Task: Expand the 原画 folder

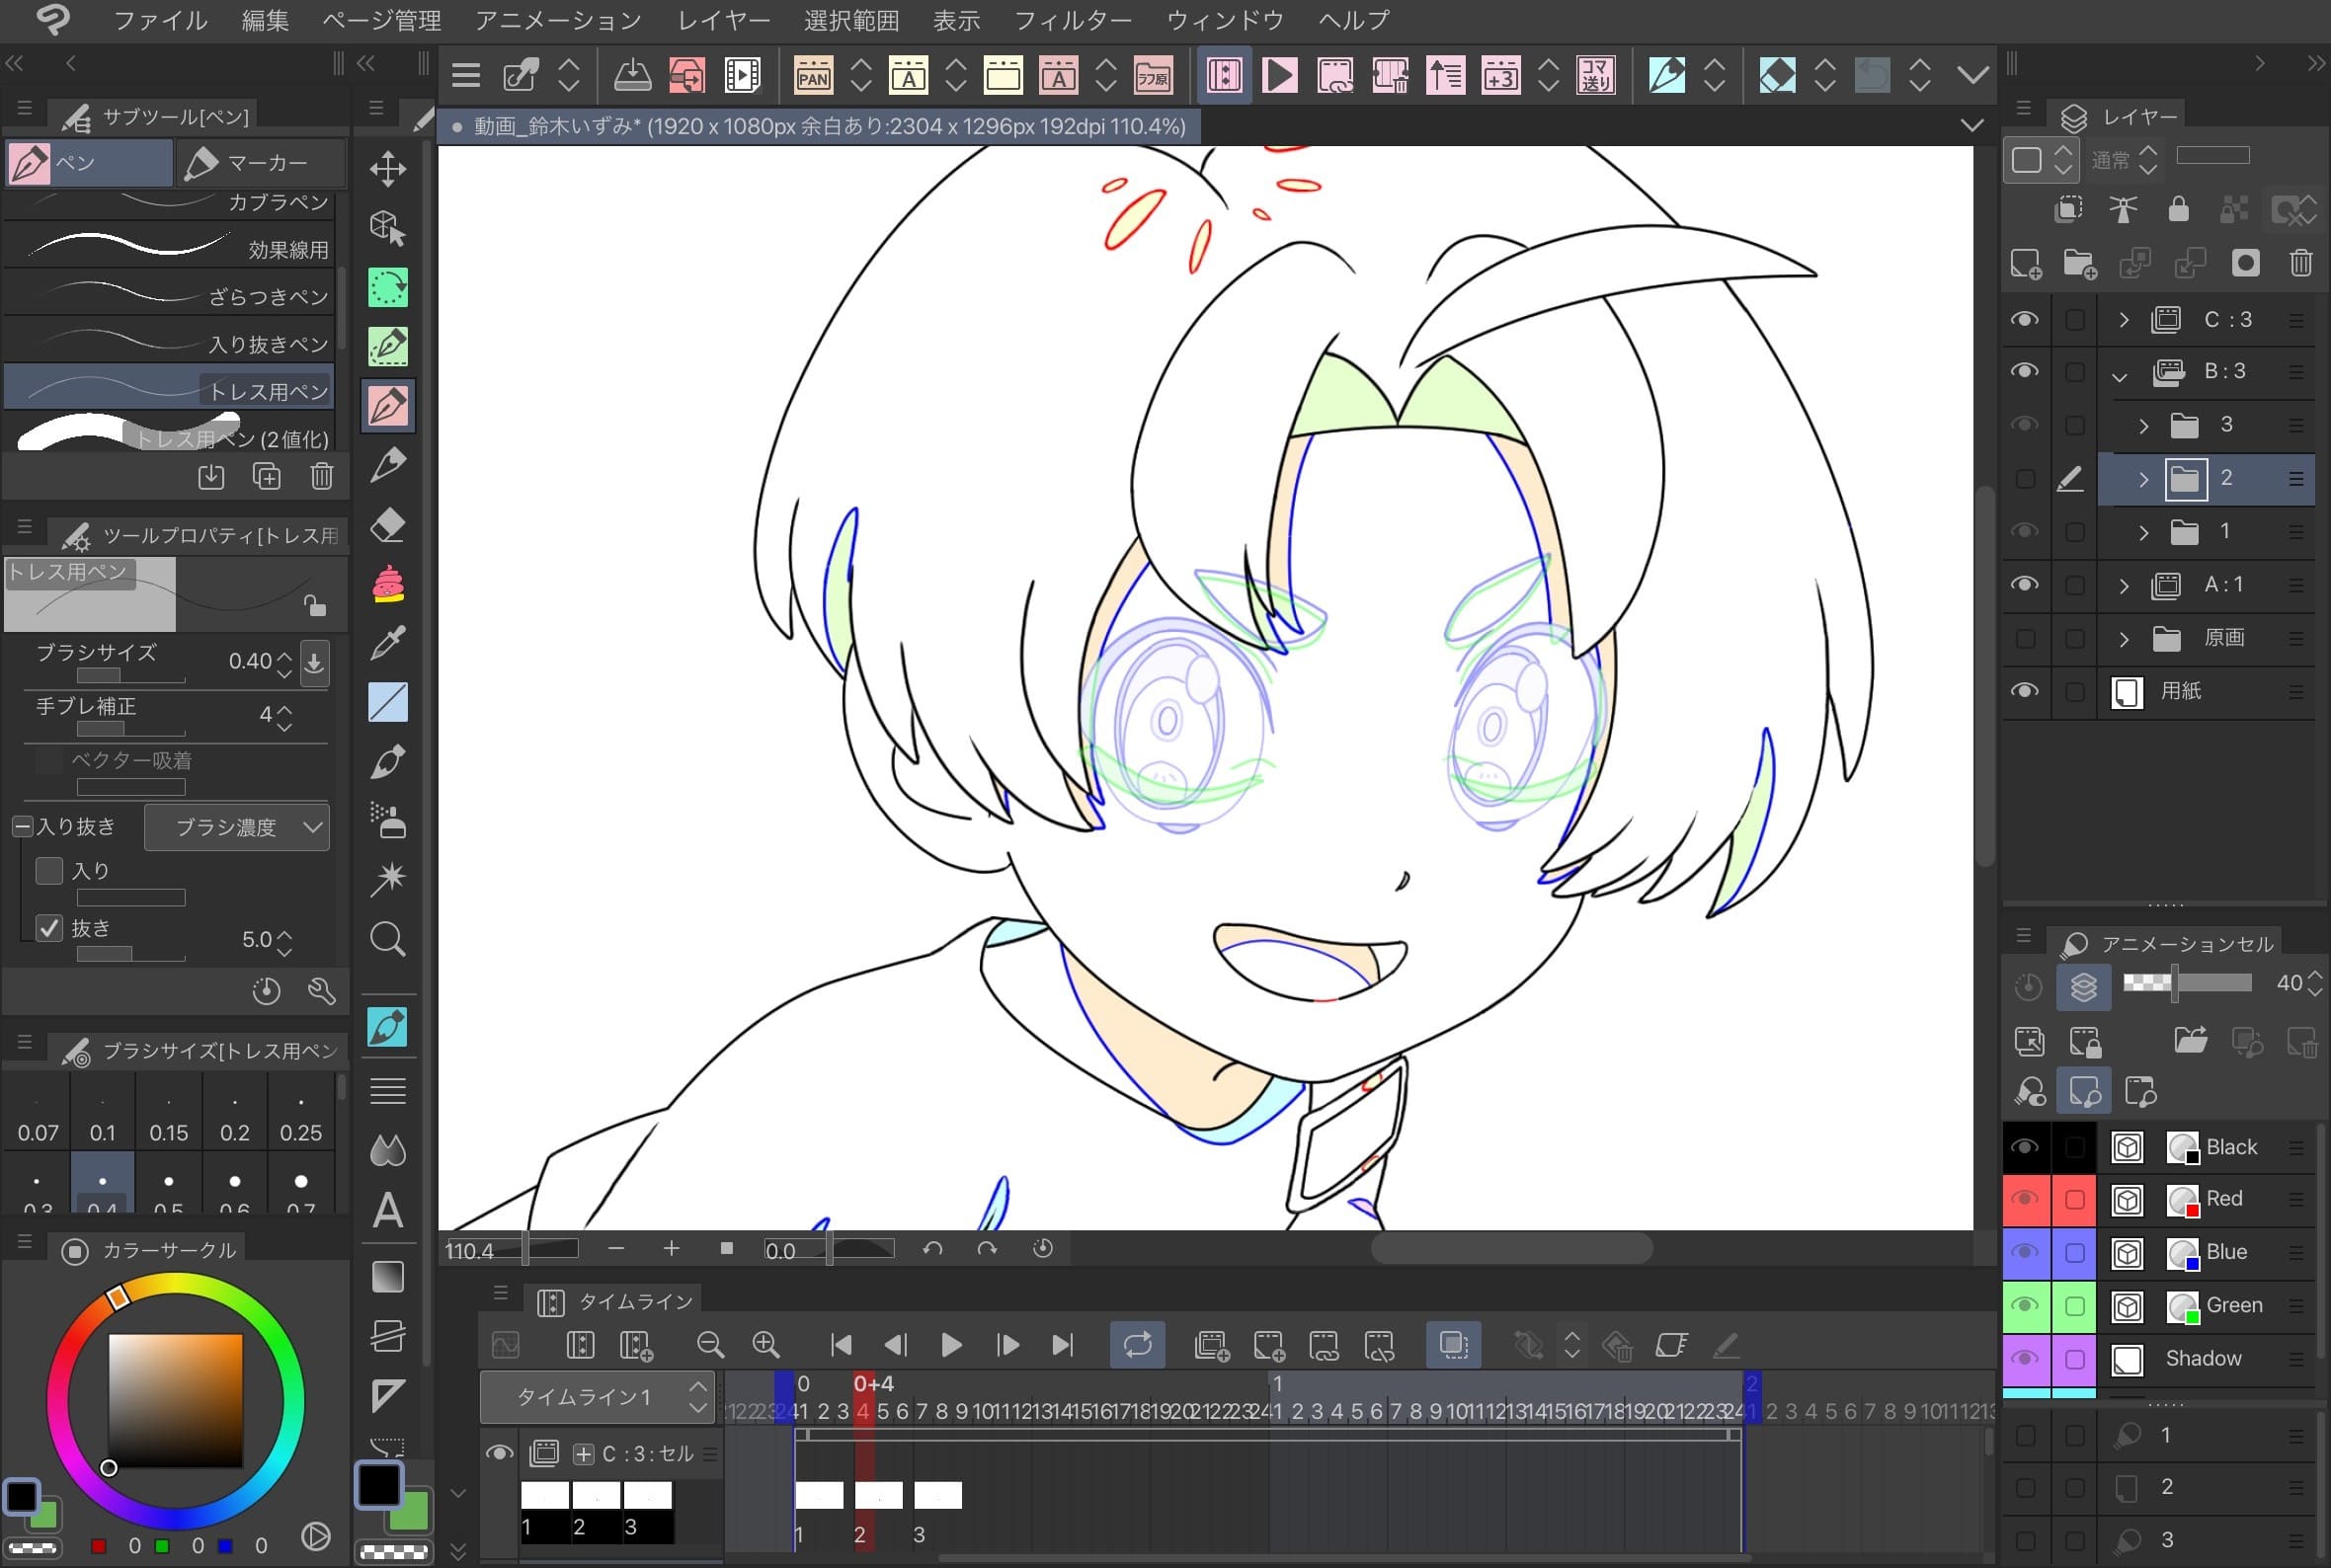Action: pos(2124,638)
